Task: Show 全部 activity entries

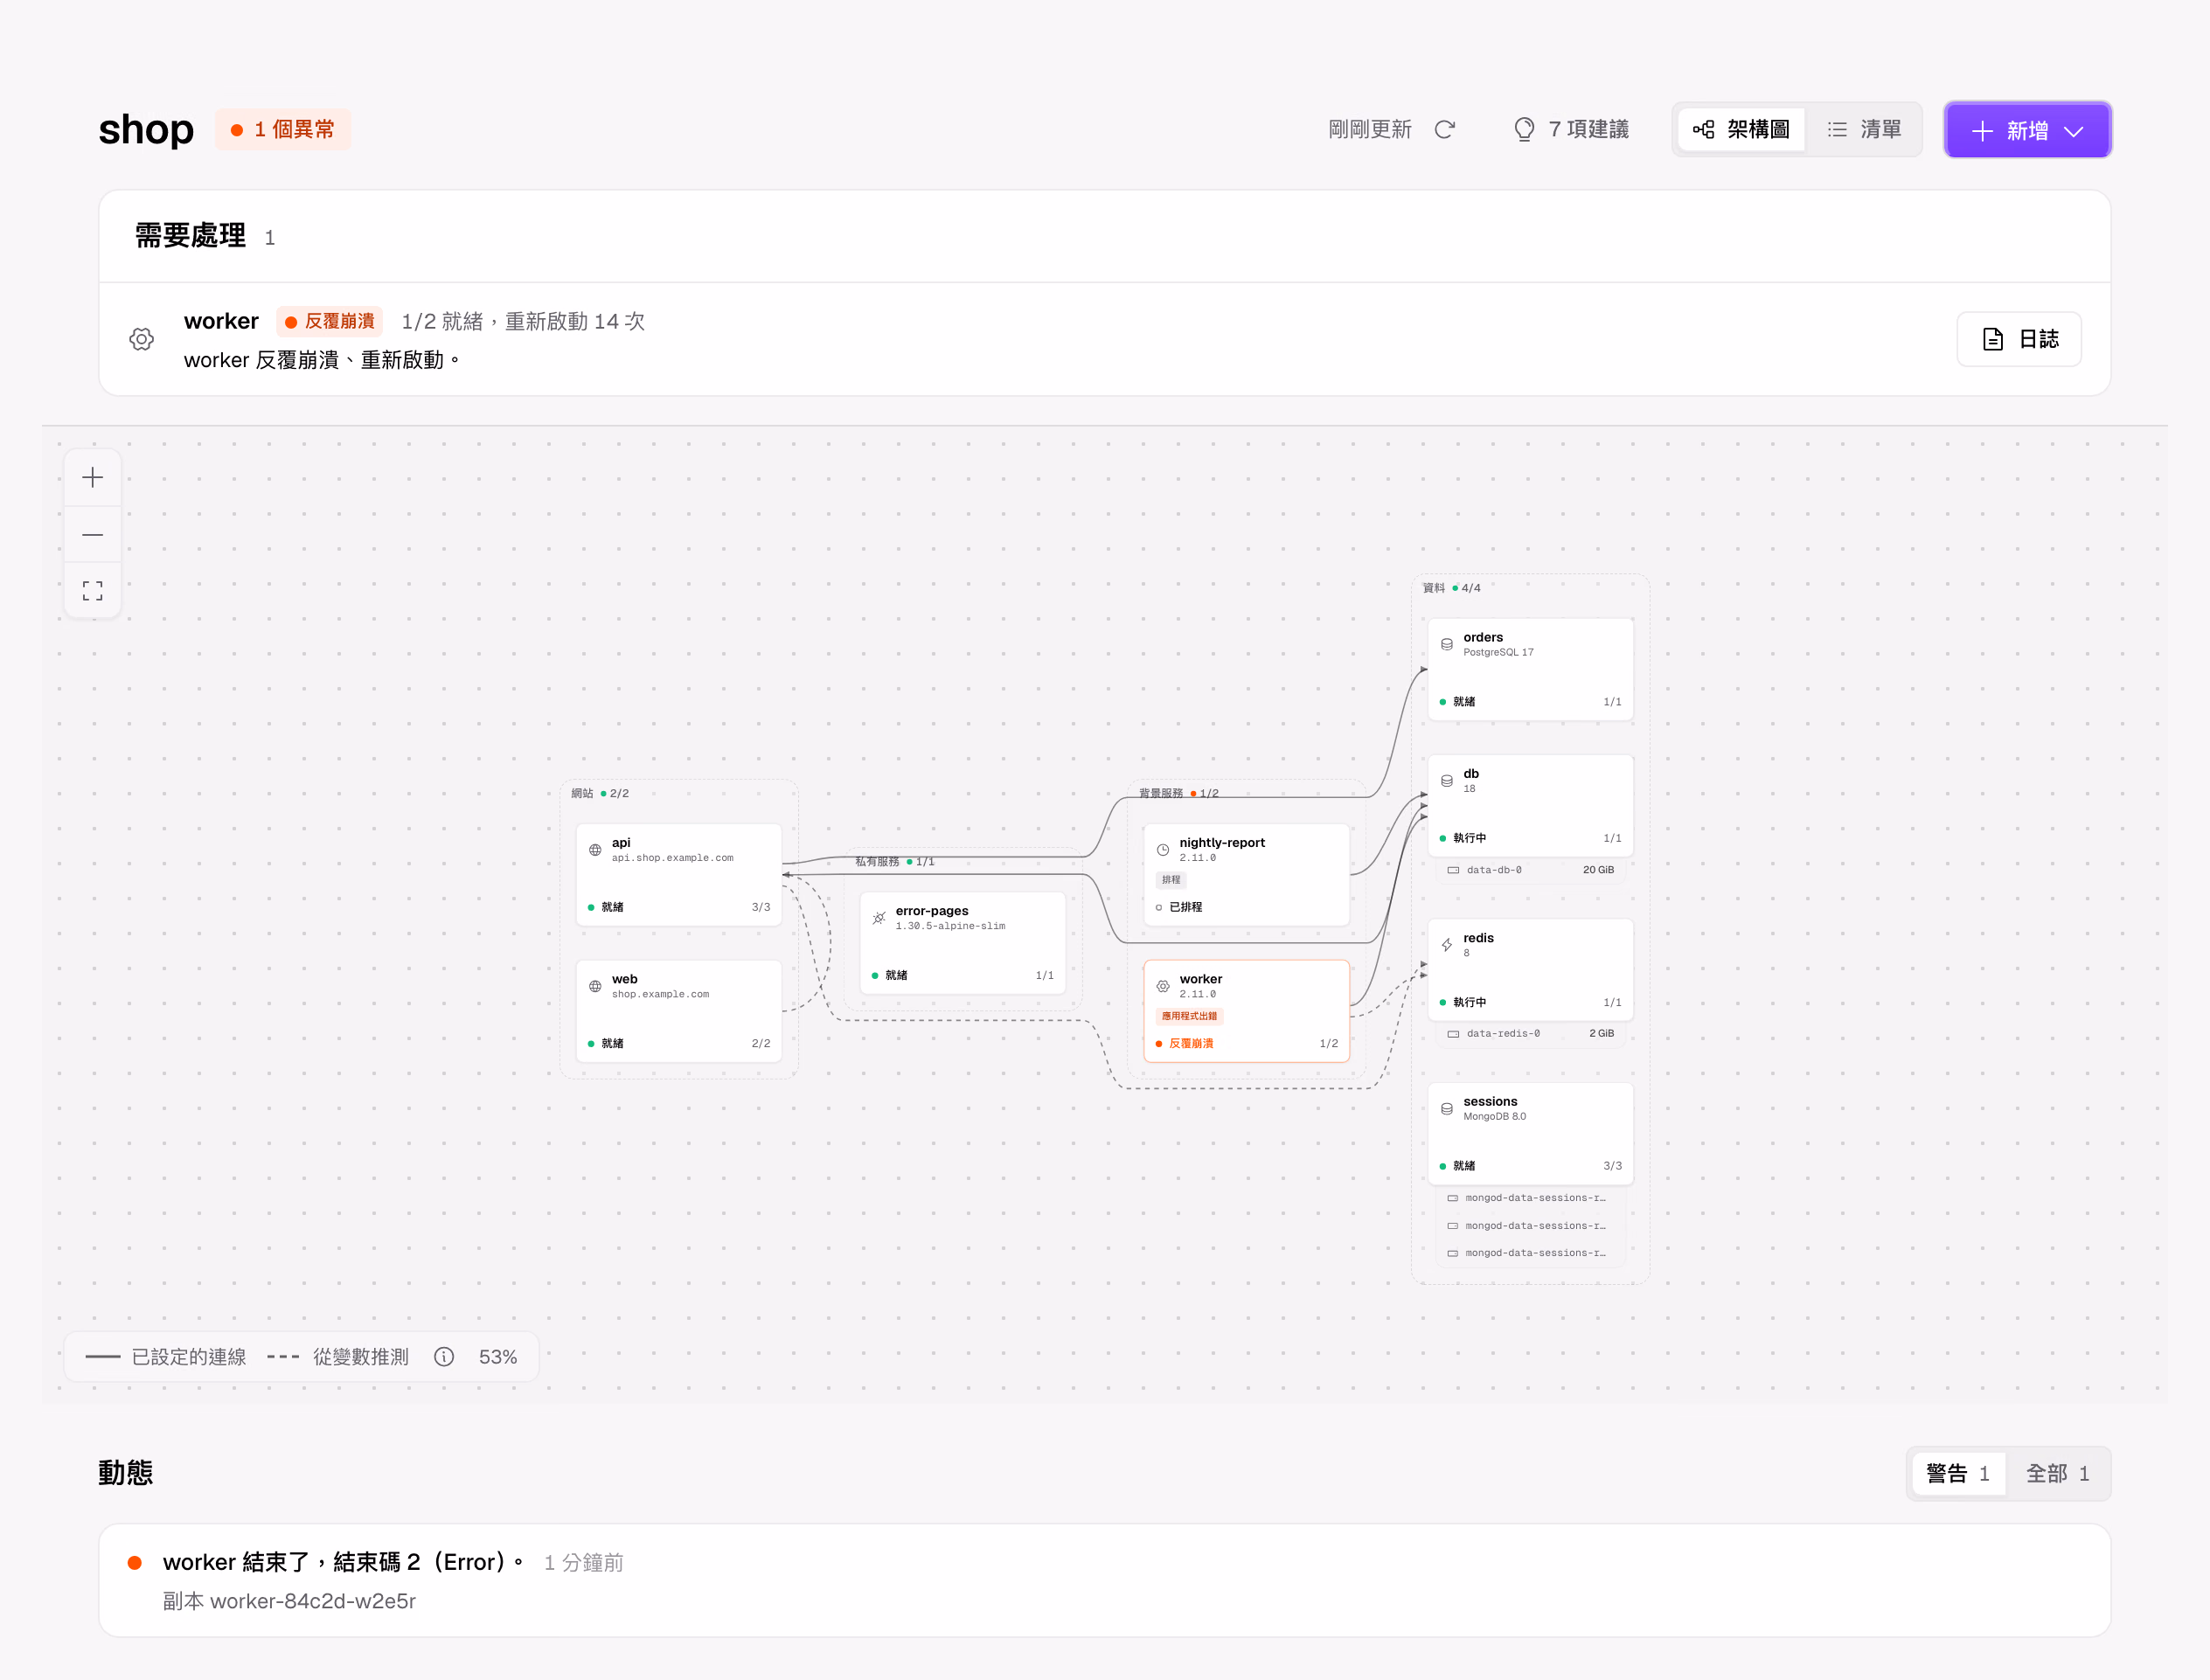Action: pyautogui.click(x=2058, y=1474)
